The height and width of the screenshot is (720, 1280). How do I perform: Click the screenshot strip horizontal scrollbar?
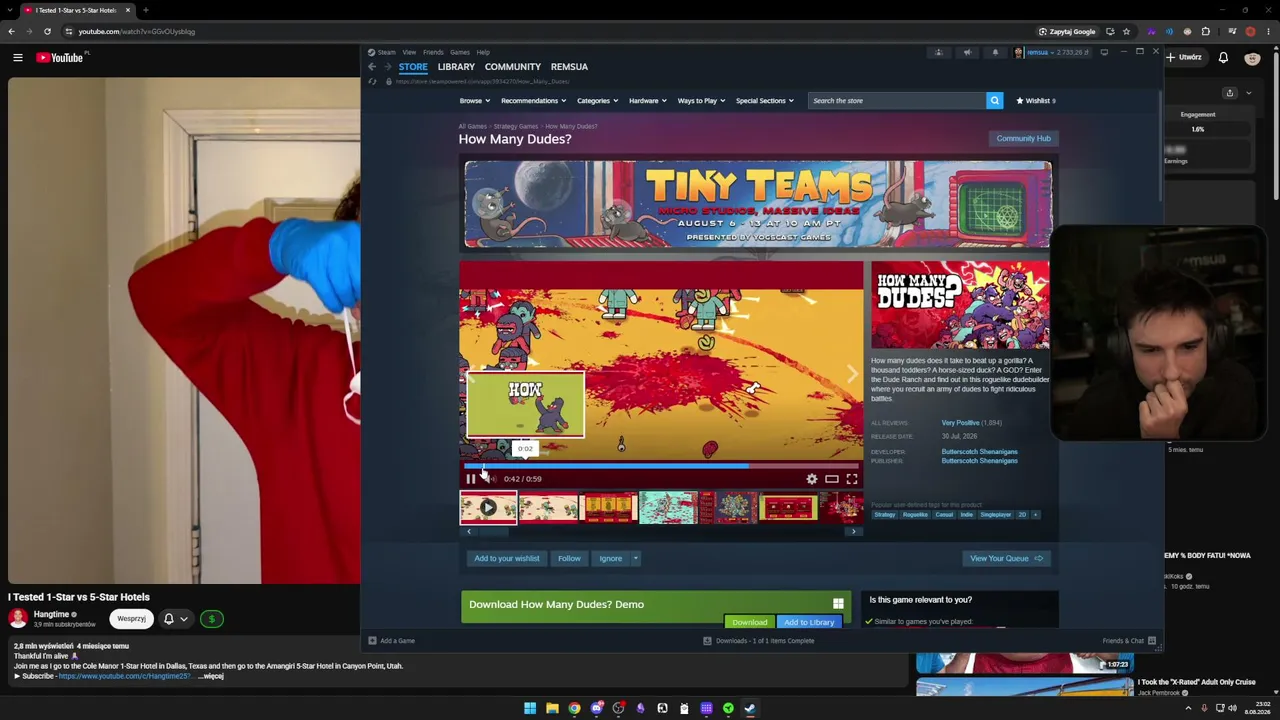[661, 532]
